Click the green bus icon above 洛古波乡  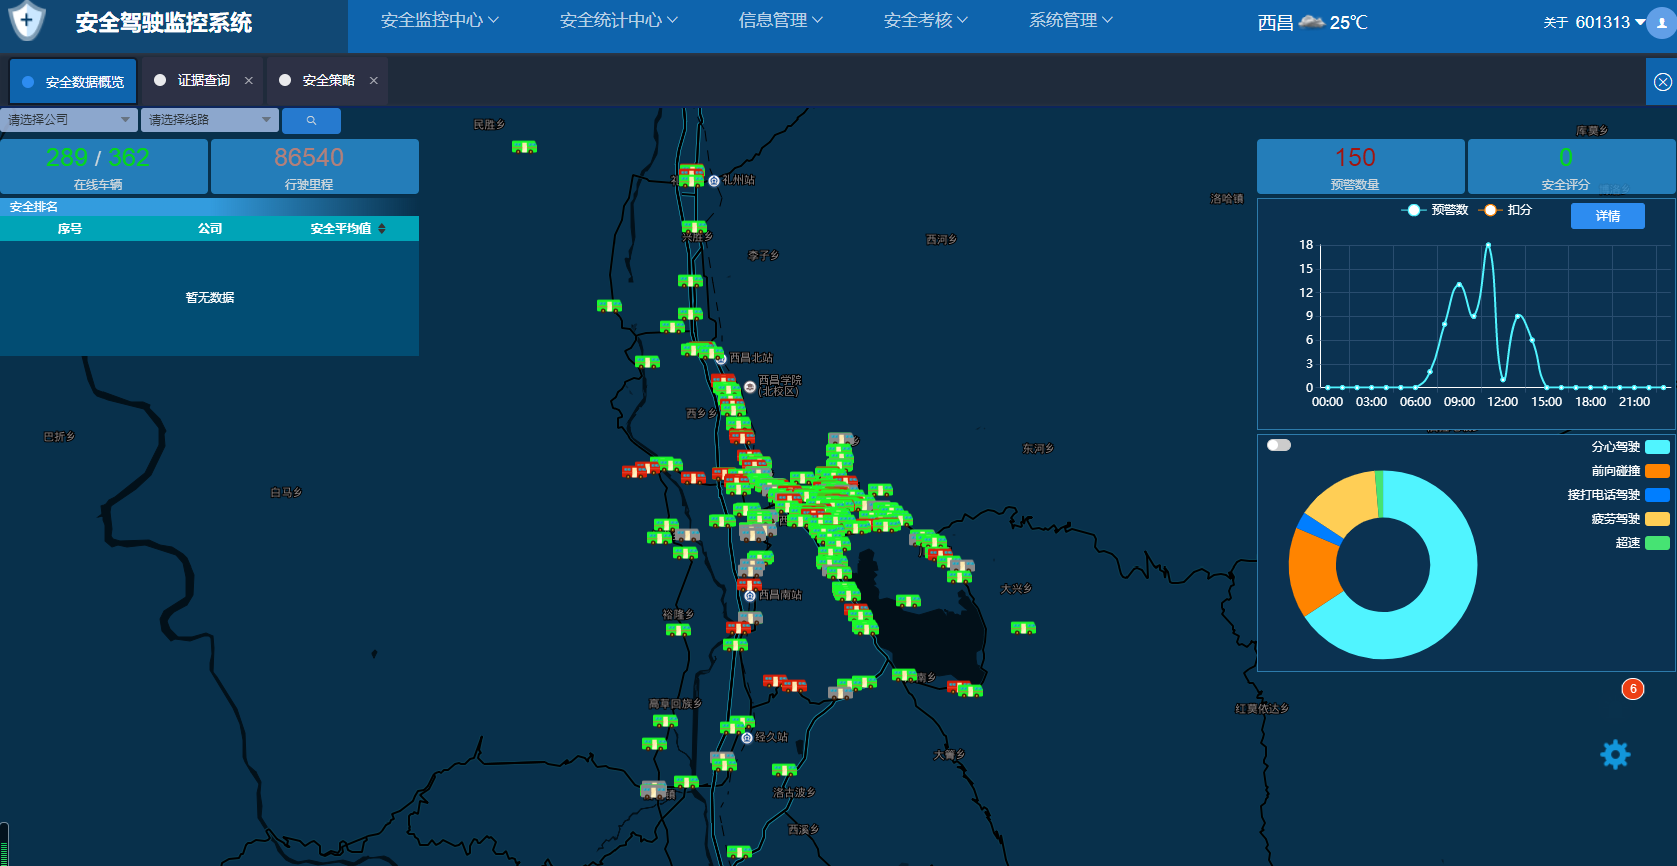pos(784,770)
